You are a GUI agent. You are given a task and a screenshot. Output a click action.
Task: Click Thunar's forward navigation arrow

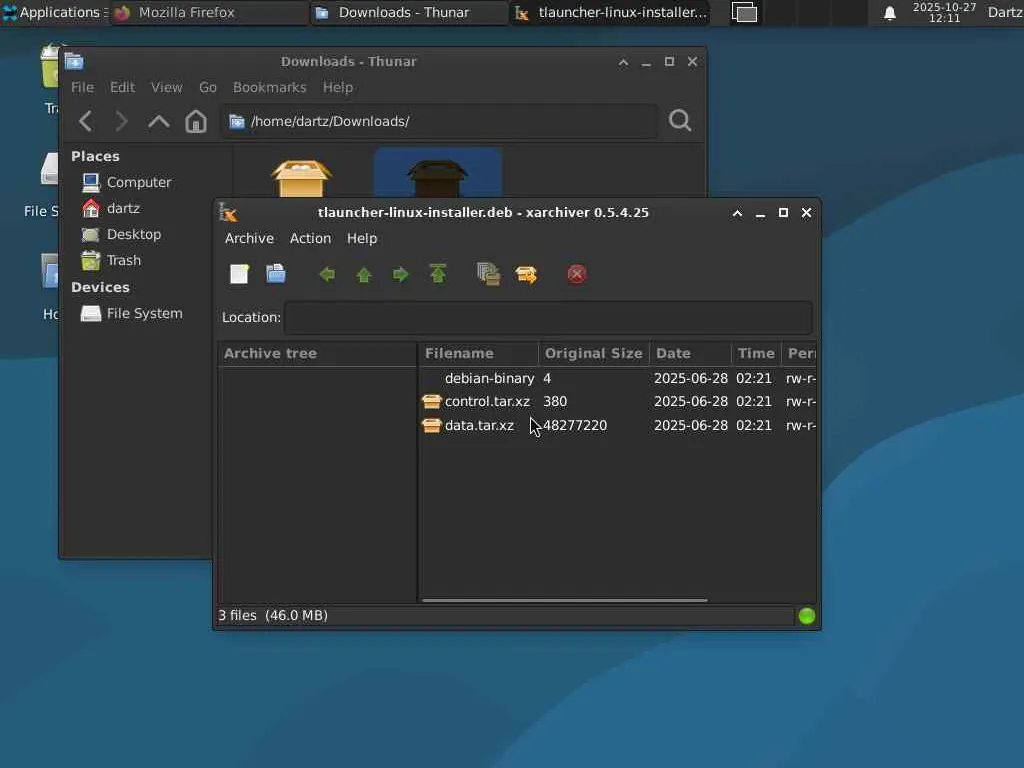(x=121, y=121)
